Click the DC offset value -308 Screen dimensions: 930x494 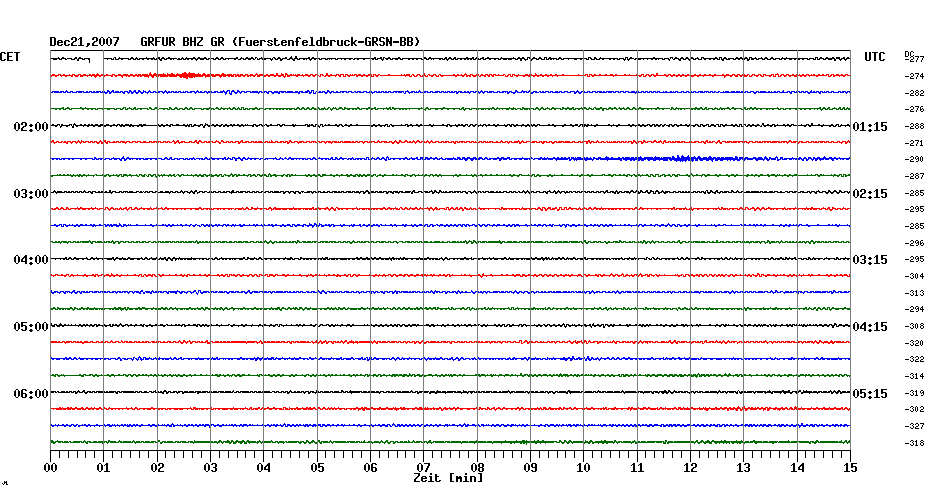915,326
